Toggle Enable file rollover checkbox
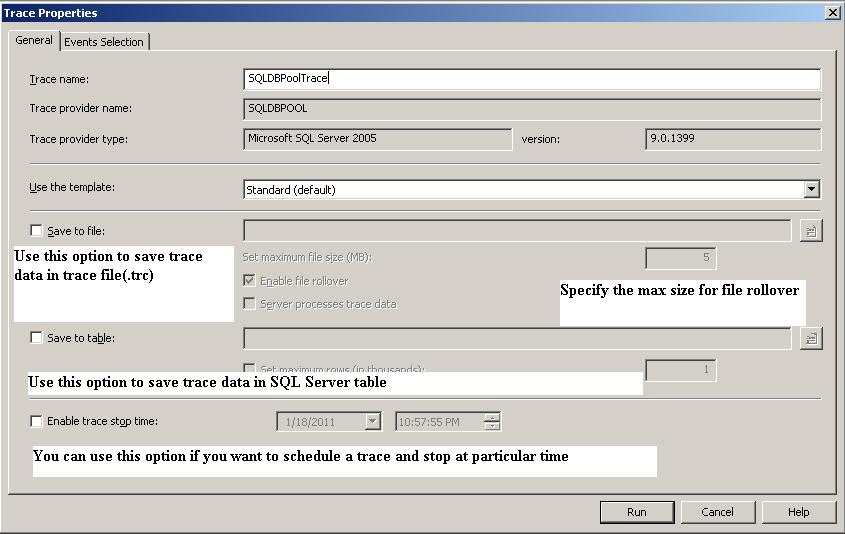This screenshot has height=534, width=845. coord(250,281)
